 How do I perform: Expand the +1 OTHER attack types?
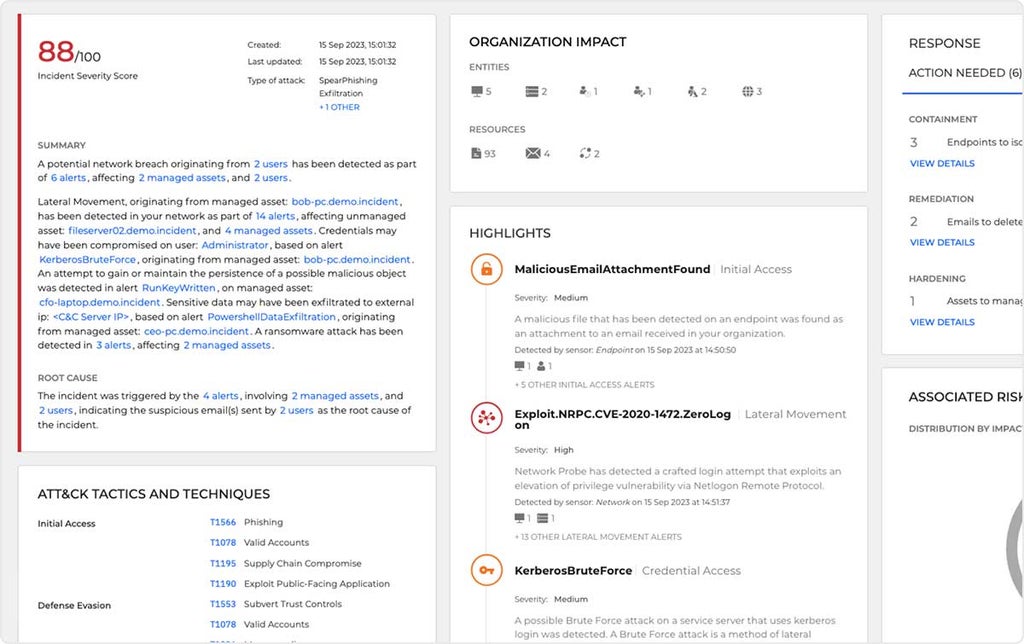click(339, 107)
